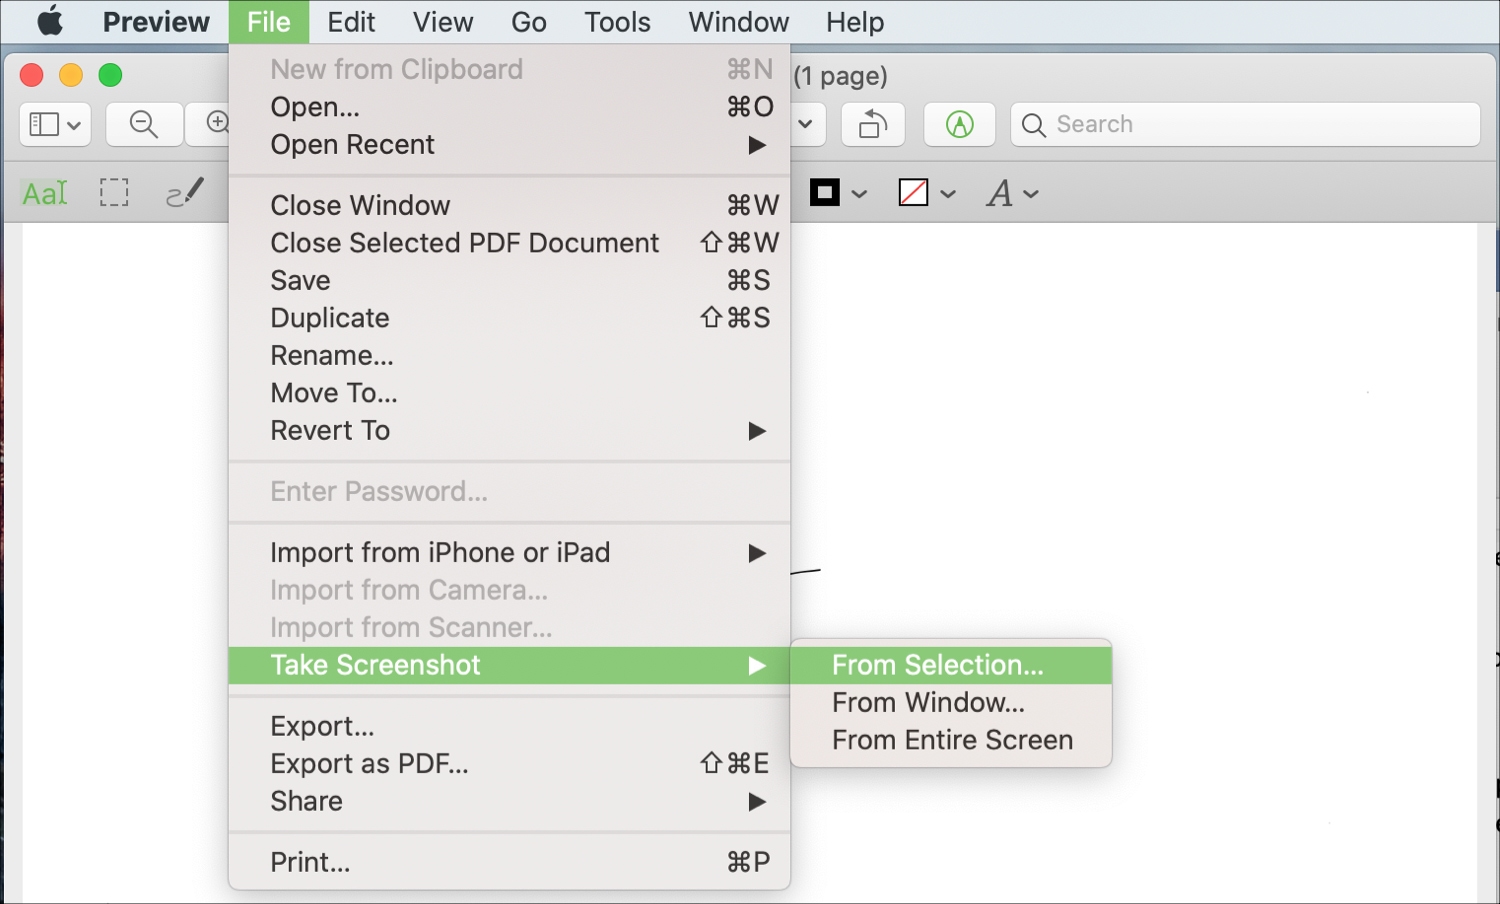This screenshot has height=904, width=1500.
Task: Click the red close window button
Action: pos(32,75)
